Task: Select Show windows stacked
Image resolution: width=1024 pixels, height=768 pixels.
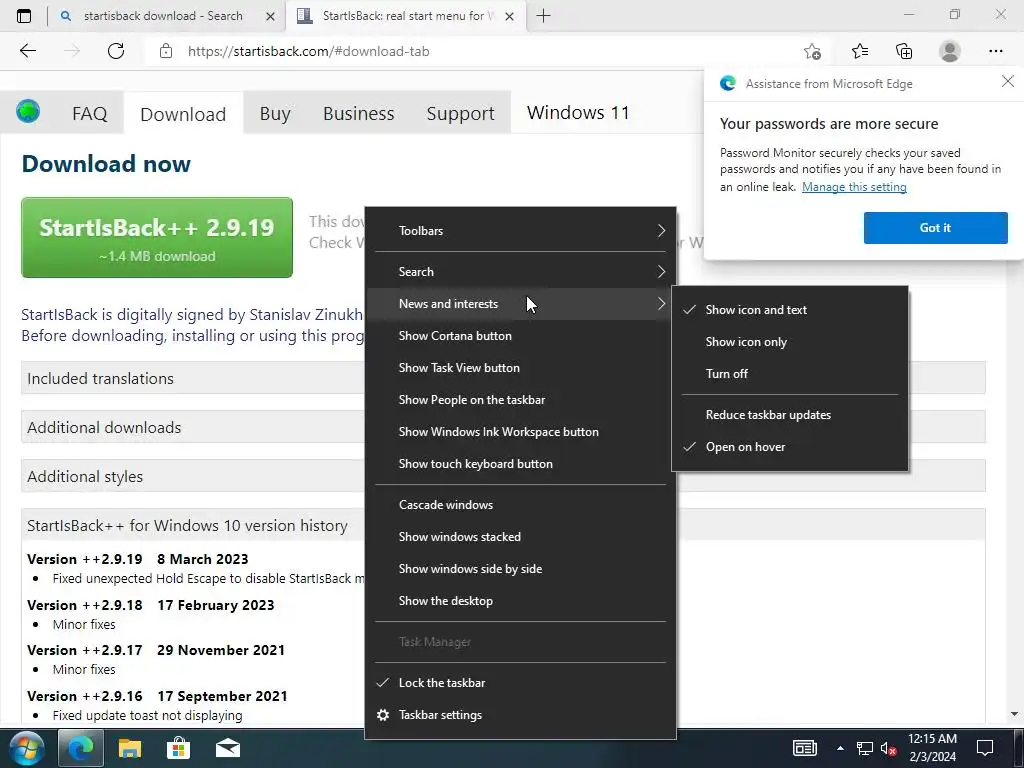Action: tap(520, 537)
